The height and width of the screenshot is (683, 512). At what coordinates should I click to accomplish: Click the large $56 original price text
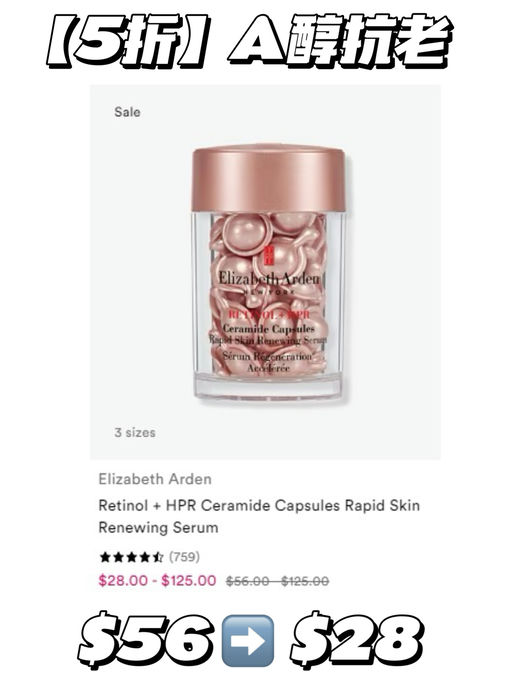[144, 642]
